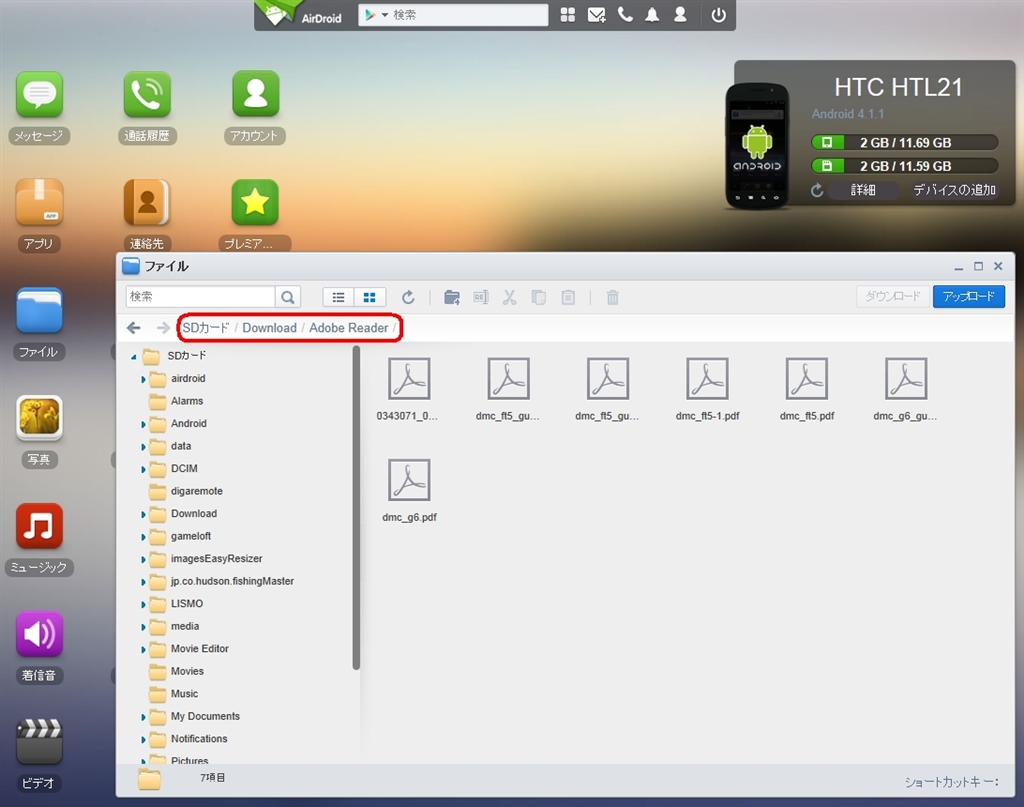
Task: Click the internal storage 2 GB / 11.69 GB bar
Action: tap(904, 142)
